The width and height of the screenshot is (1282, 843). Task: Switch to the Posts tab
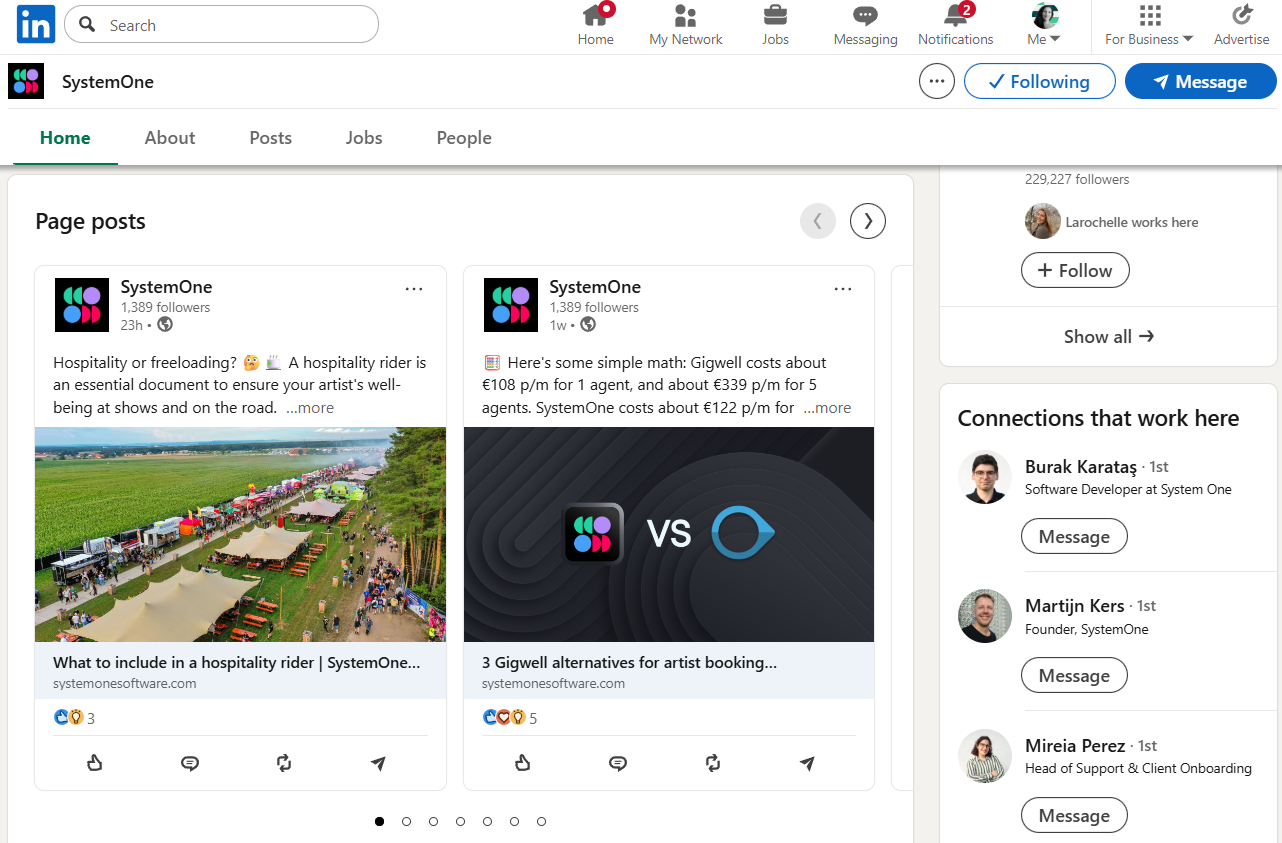pos(271,138)
